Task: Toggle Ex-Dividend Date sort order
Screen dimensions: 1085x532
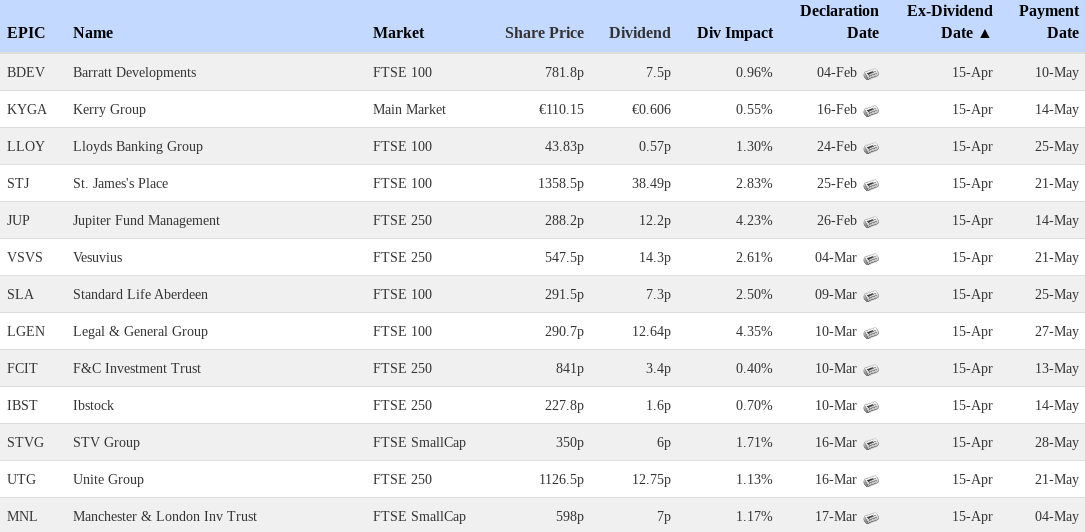Action: click(x=949, y=21)
